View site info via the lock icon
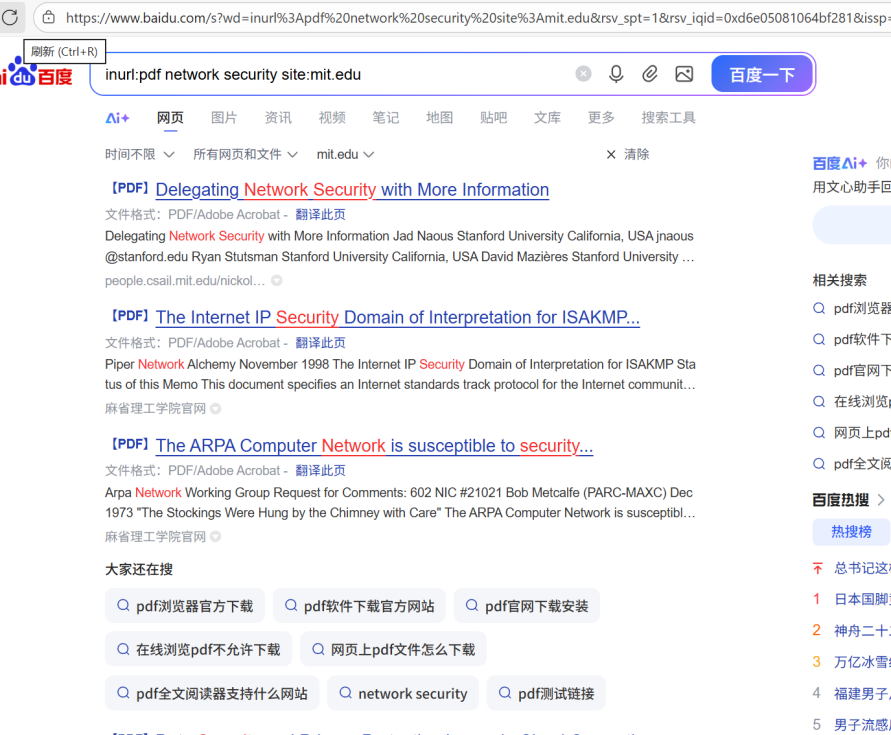Image resolution: width=891 pixels, height=735 pixels. click(x=49, y=18)
